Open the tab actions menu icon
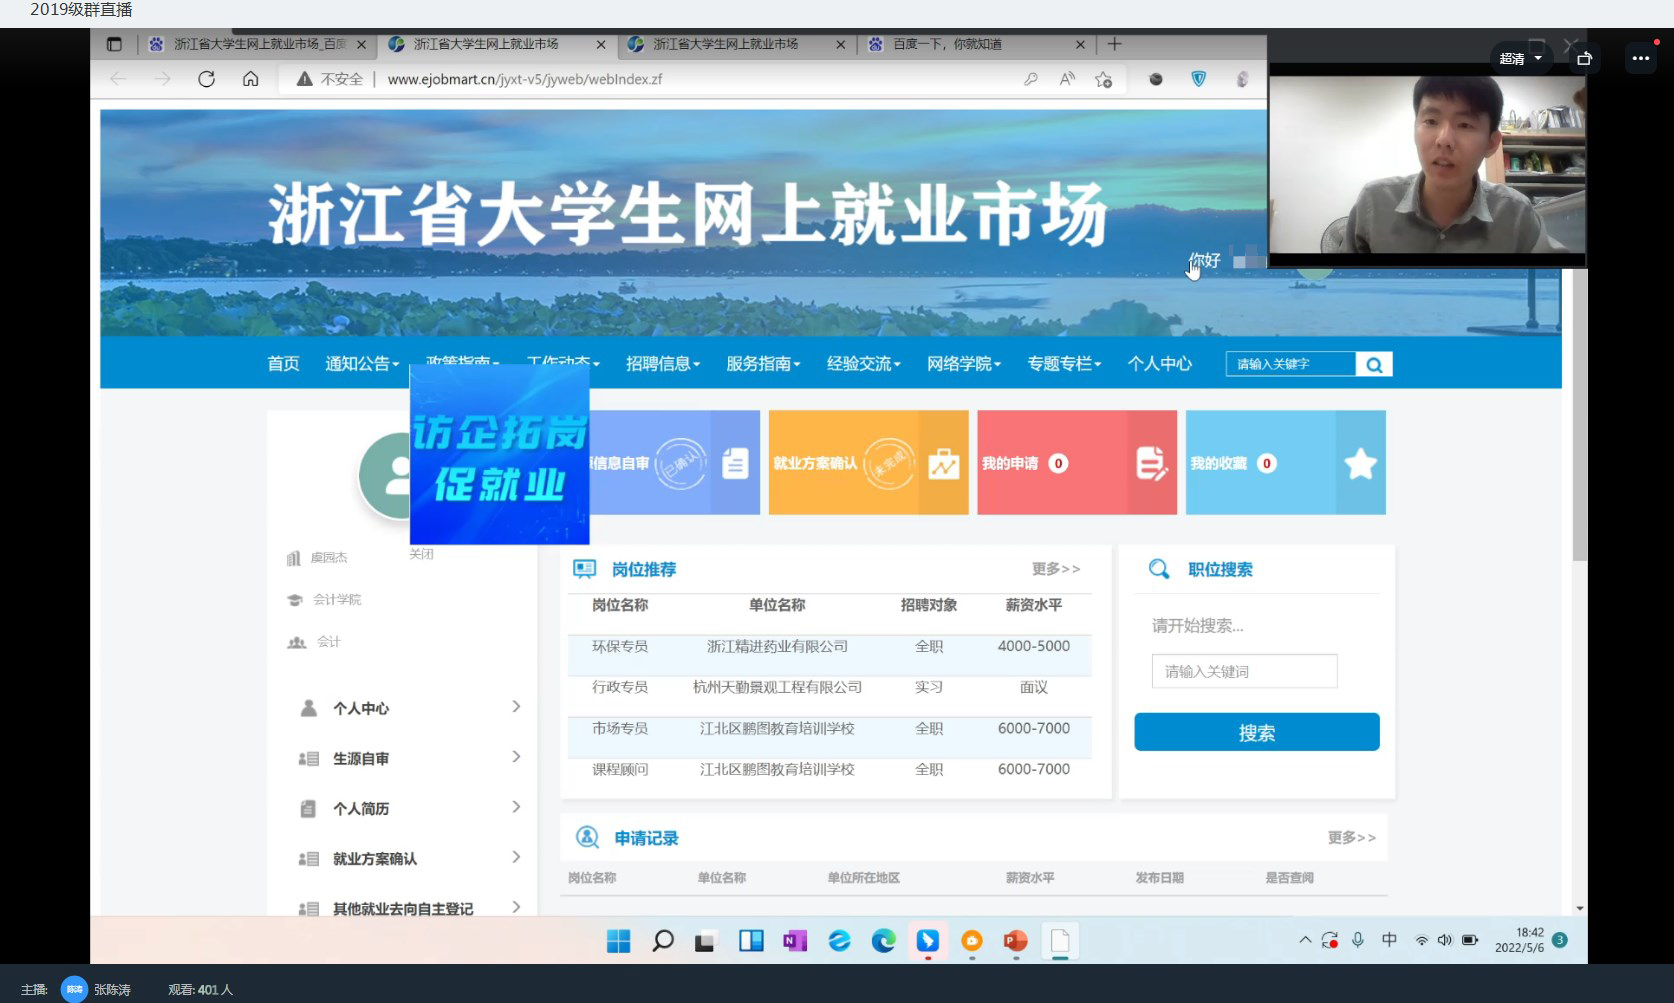 coord(114,44)
